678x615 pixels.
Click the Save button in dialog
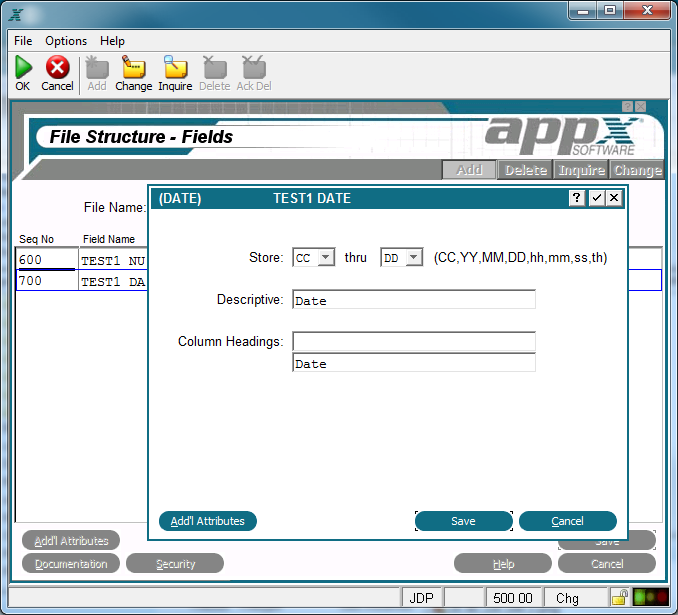pos(464,521)
